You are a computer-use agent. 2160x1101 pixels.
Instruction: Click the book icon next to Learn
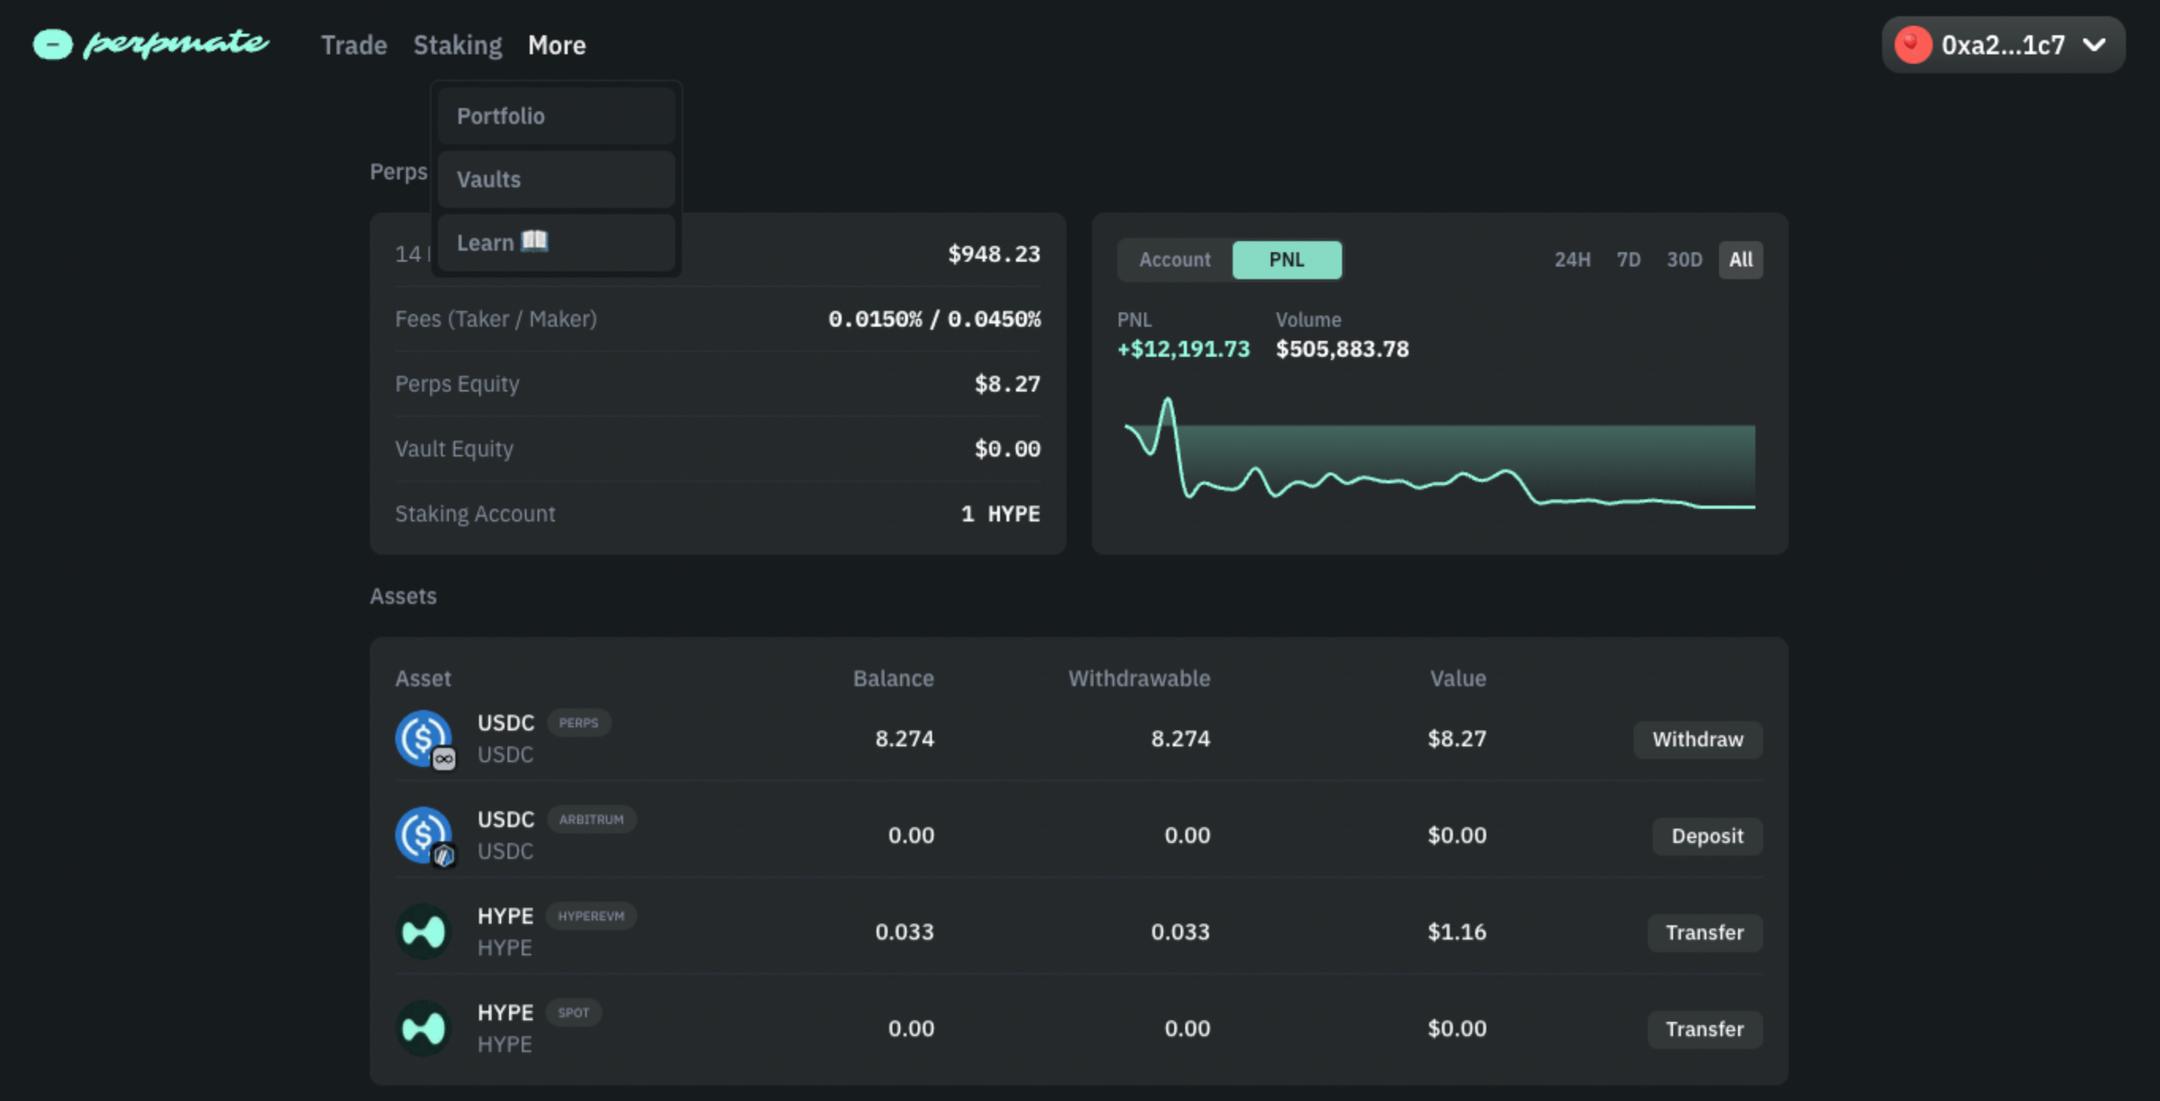(x=535, y=241)
